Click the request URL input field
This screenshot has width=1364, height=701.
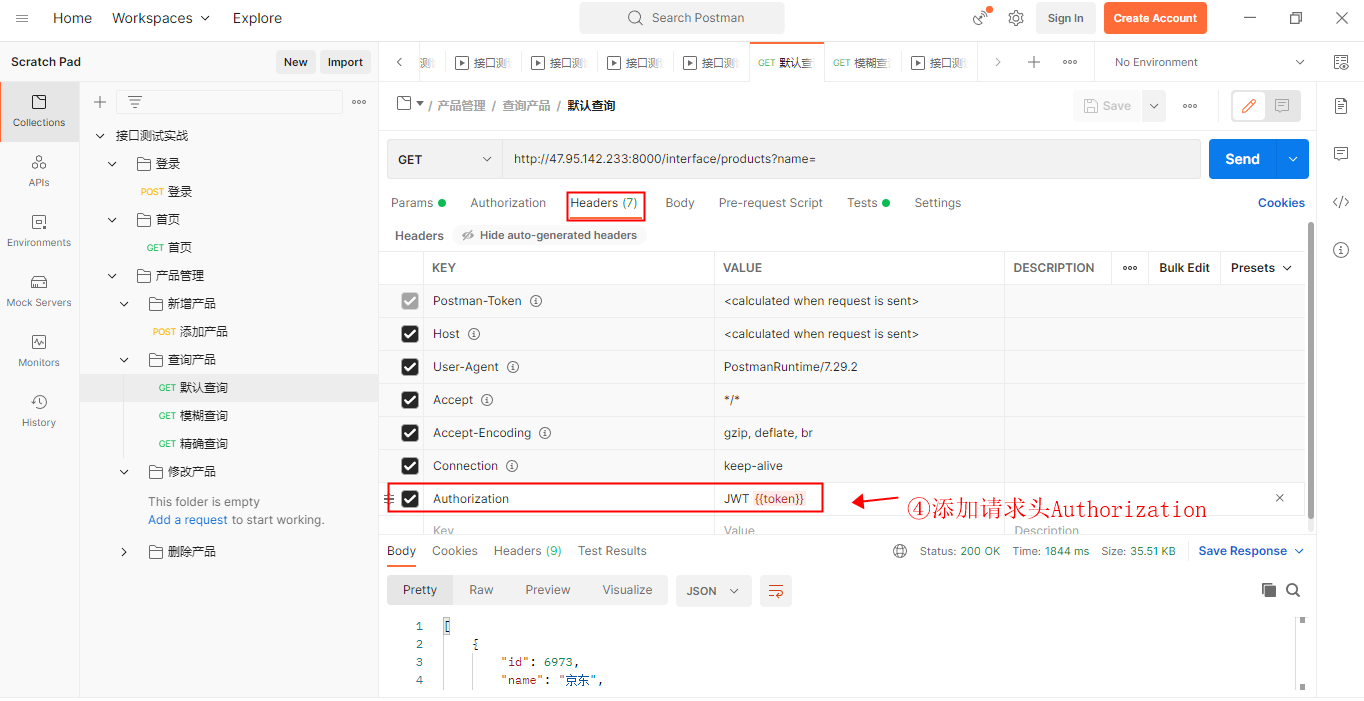point(851,159)
